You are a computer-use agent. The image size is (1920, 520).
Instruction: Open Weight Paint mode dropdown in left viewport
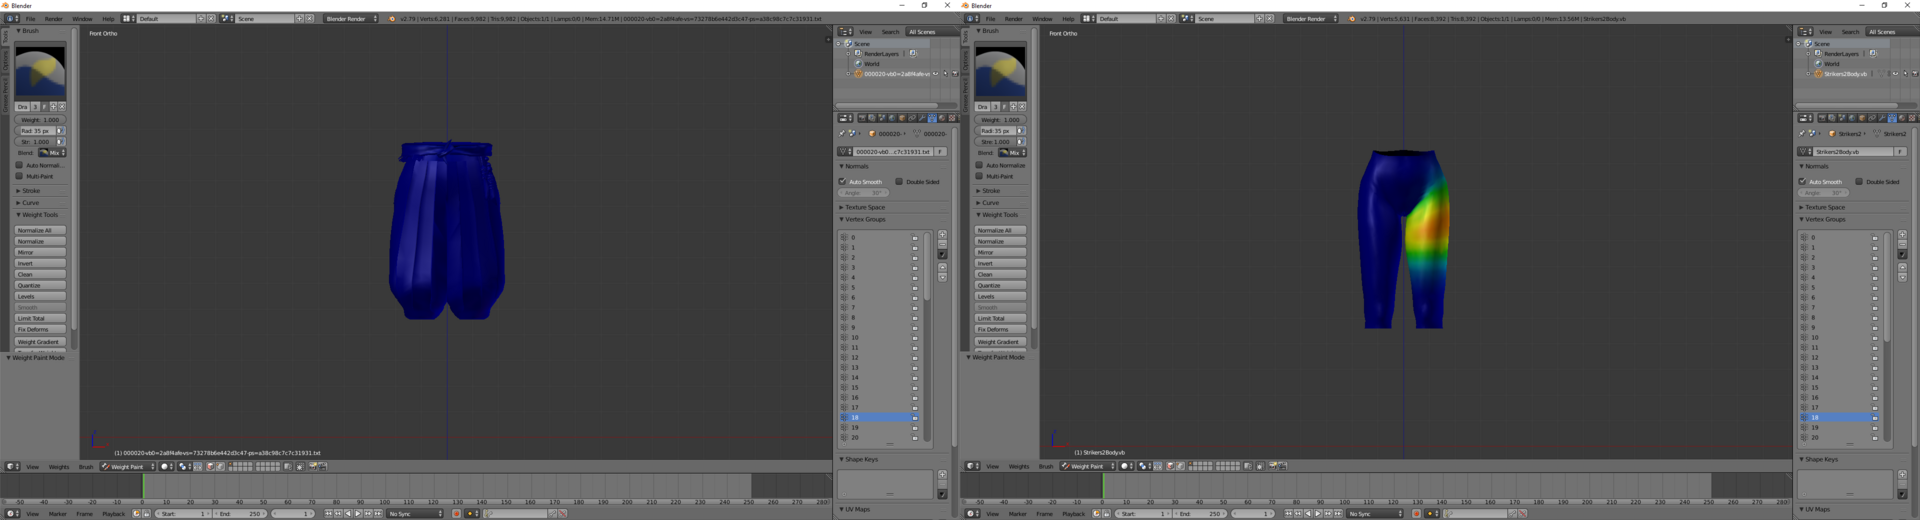[127, 467]
